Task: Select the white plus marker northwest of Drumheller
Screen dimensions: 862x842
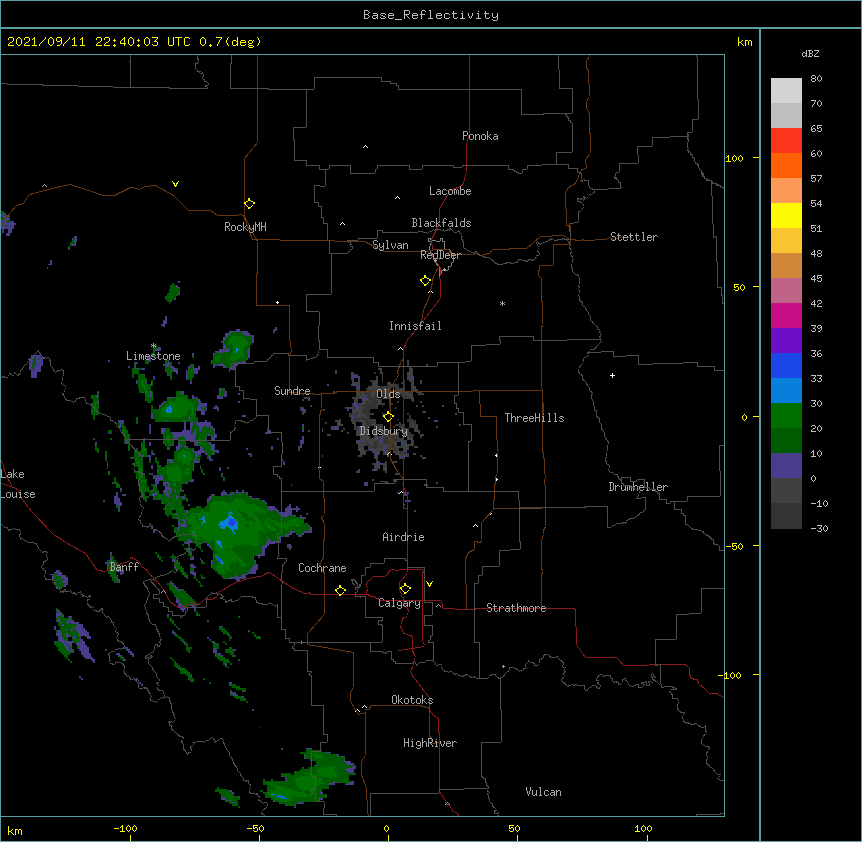Action: [612, 375]
